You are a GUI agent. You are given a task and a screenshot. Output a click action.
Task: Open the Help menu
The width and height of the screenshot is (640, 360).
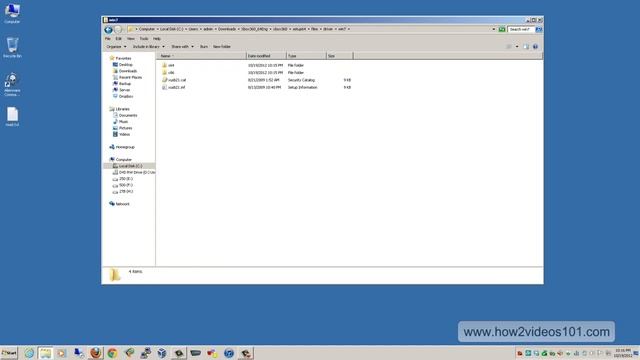[x=157, y=39]
